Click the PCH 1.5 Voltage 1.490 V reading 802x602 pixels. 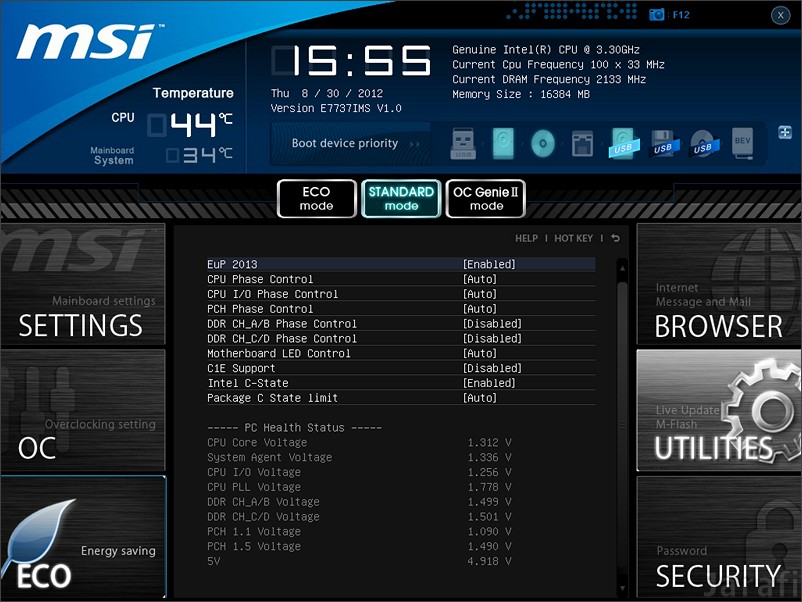(489, 546)
